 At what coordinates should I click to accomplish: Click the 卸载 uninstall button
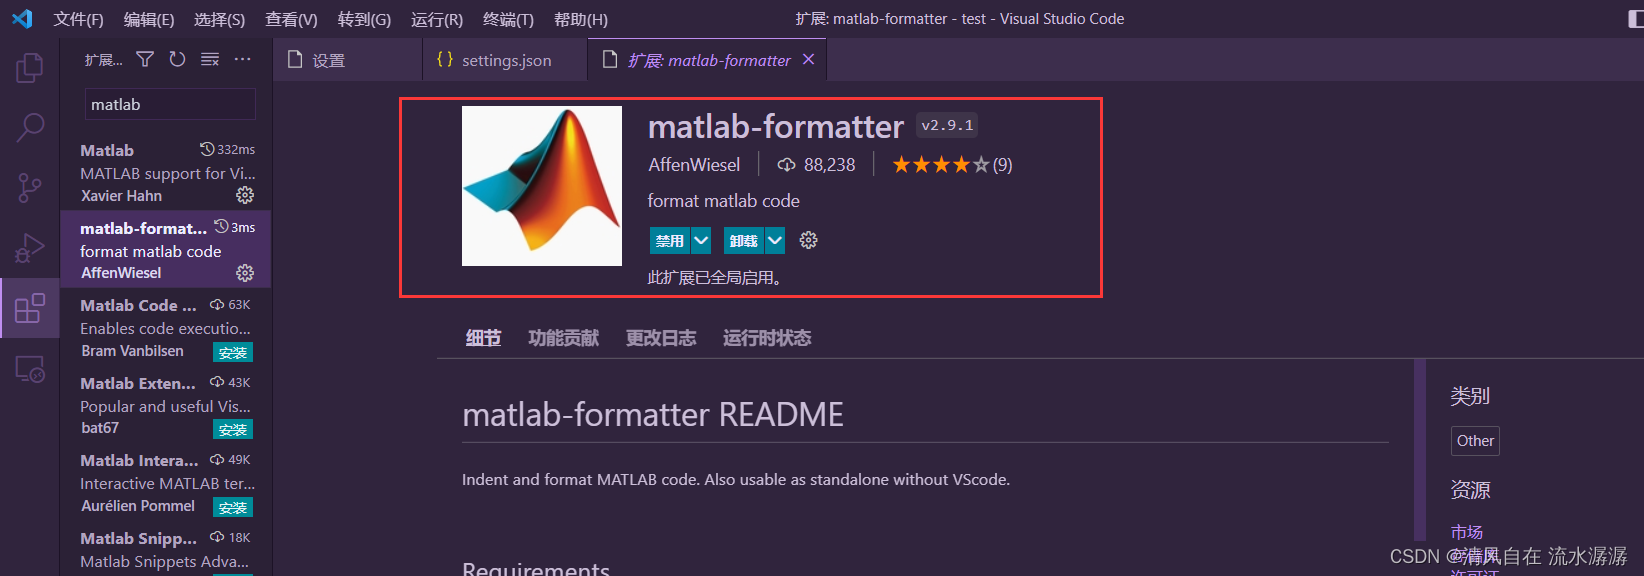(744, 240)
